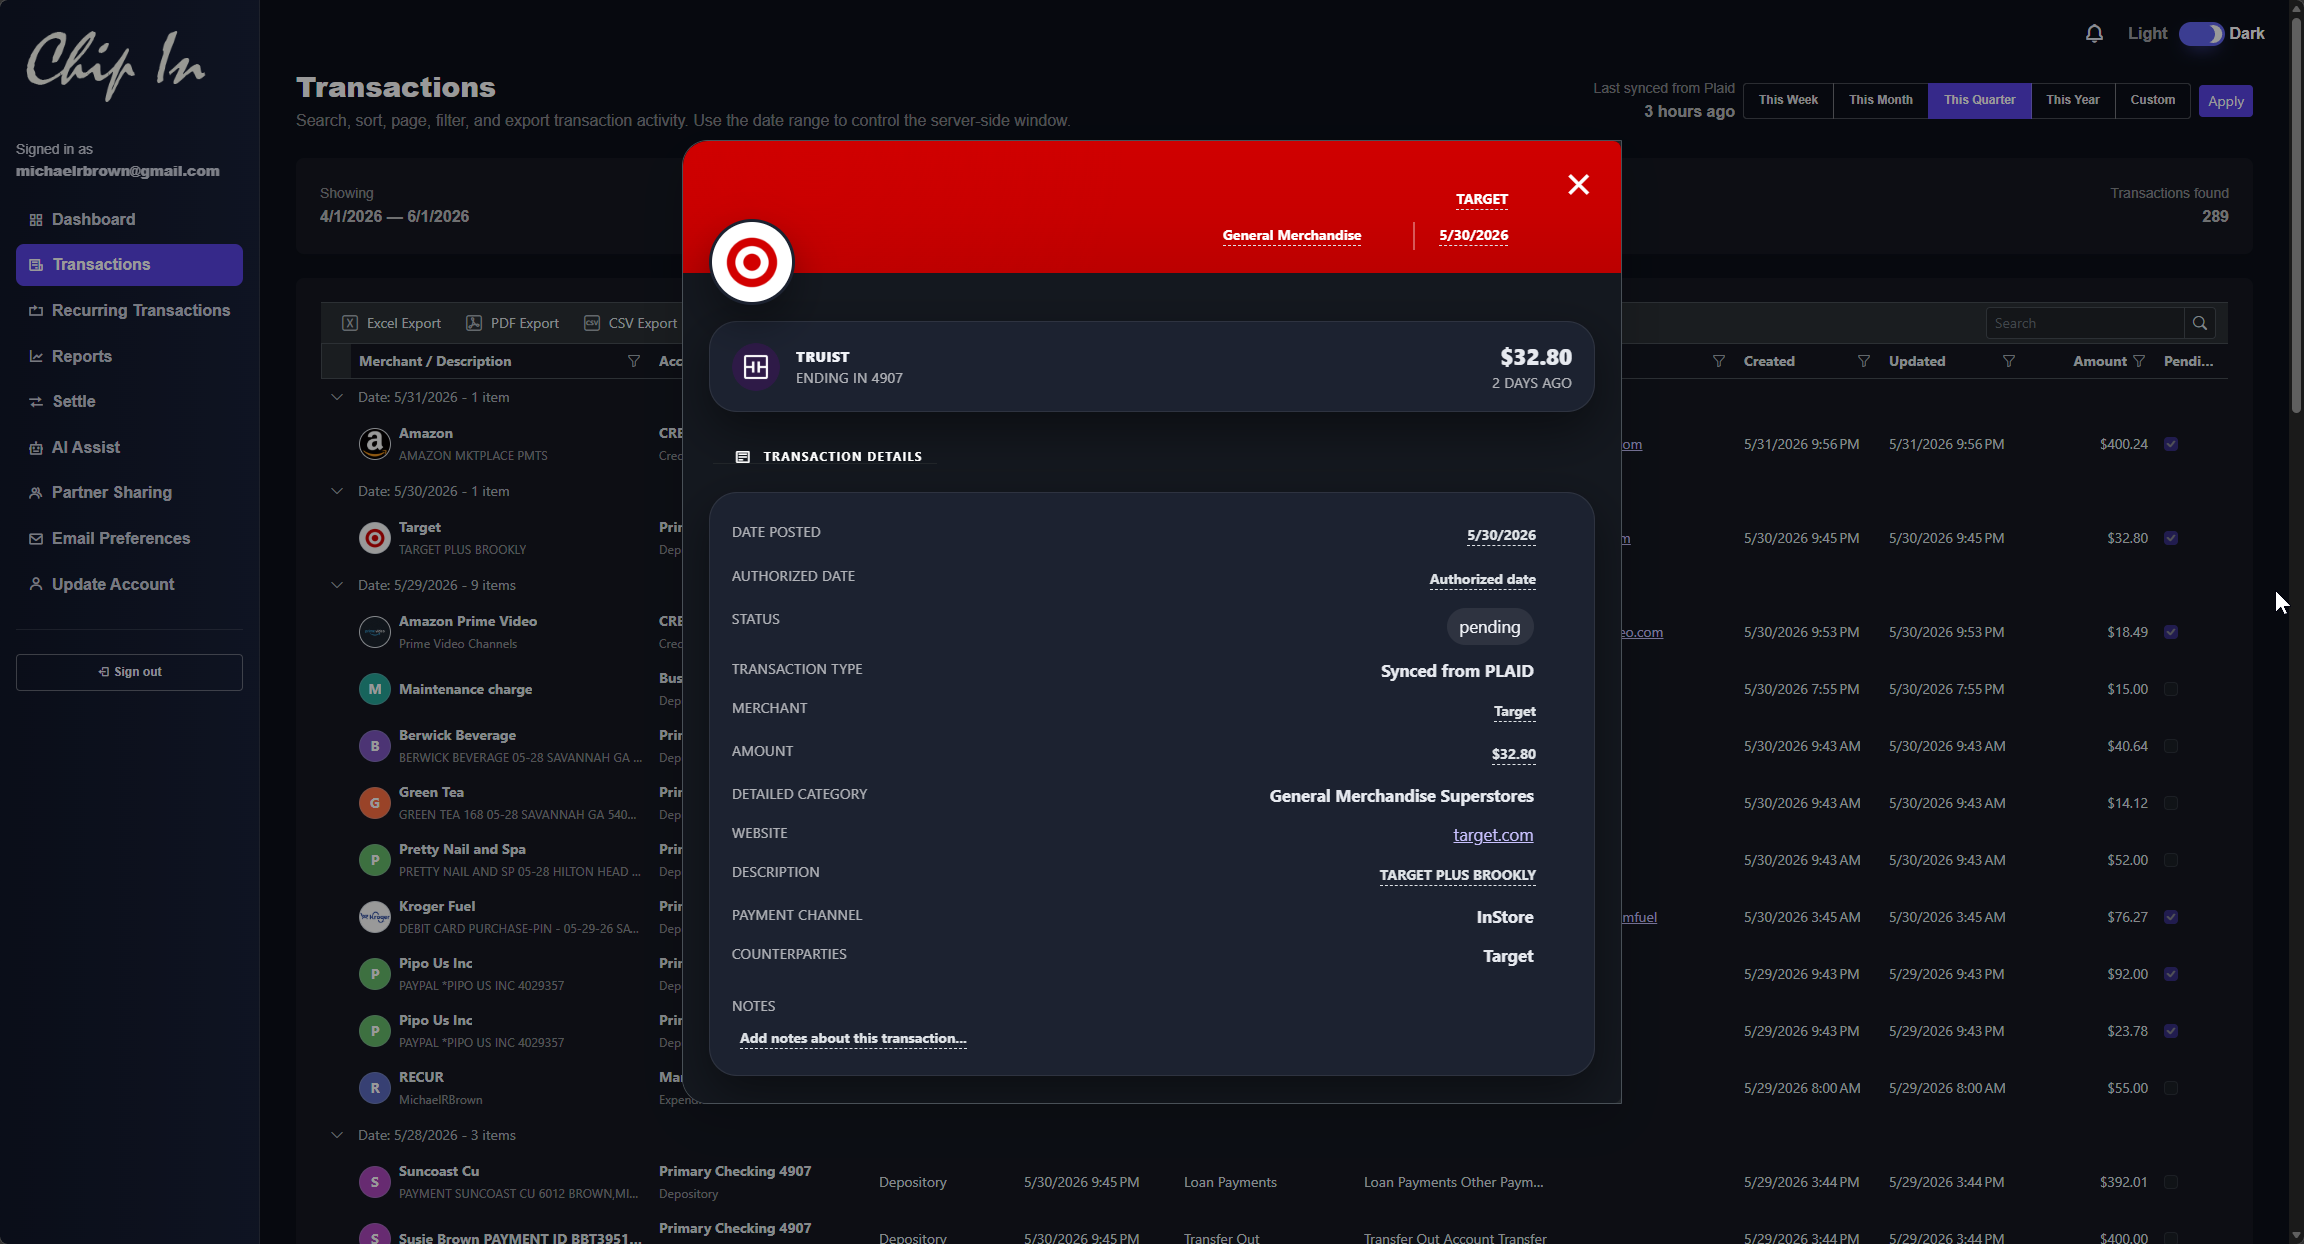Open notifications bell icon

[x=2094, y=34]
